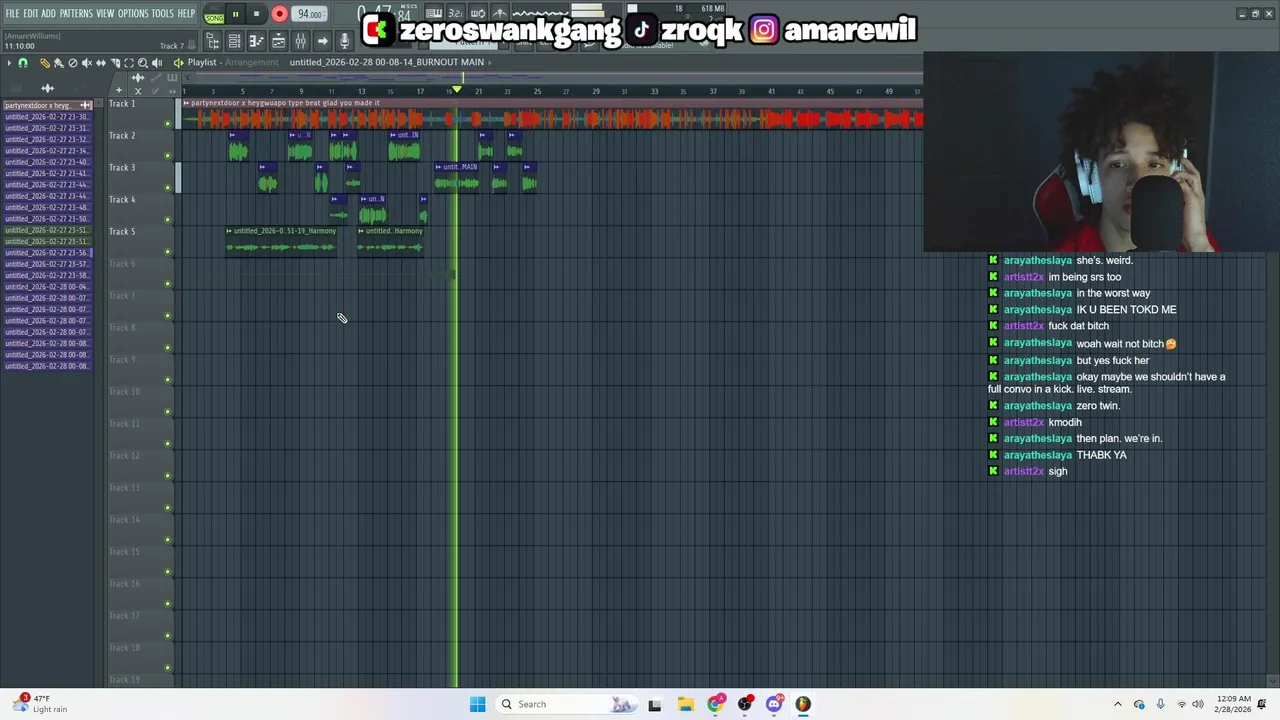The height and width of the screenshot is (720, 1280).
Task: Click the tempo field showing 94.000
Action: coord(310,14)
